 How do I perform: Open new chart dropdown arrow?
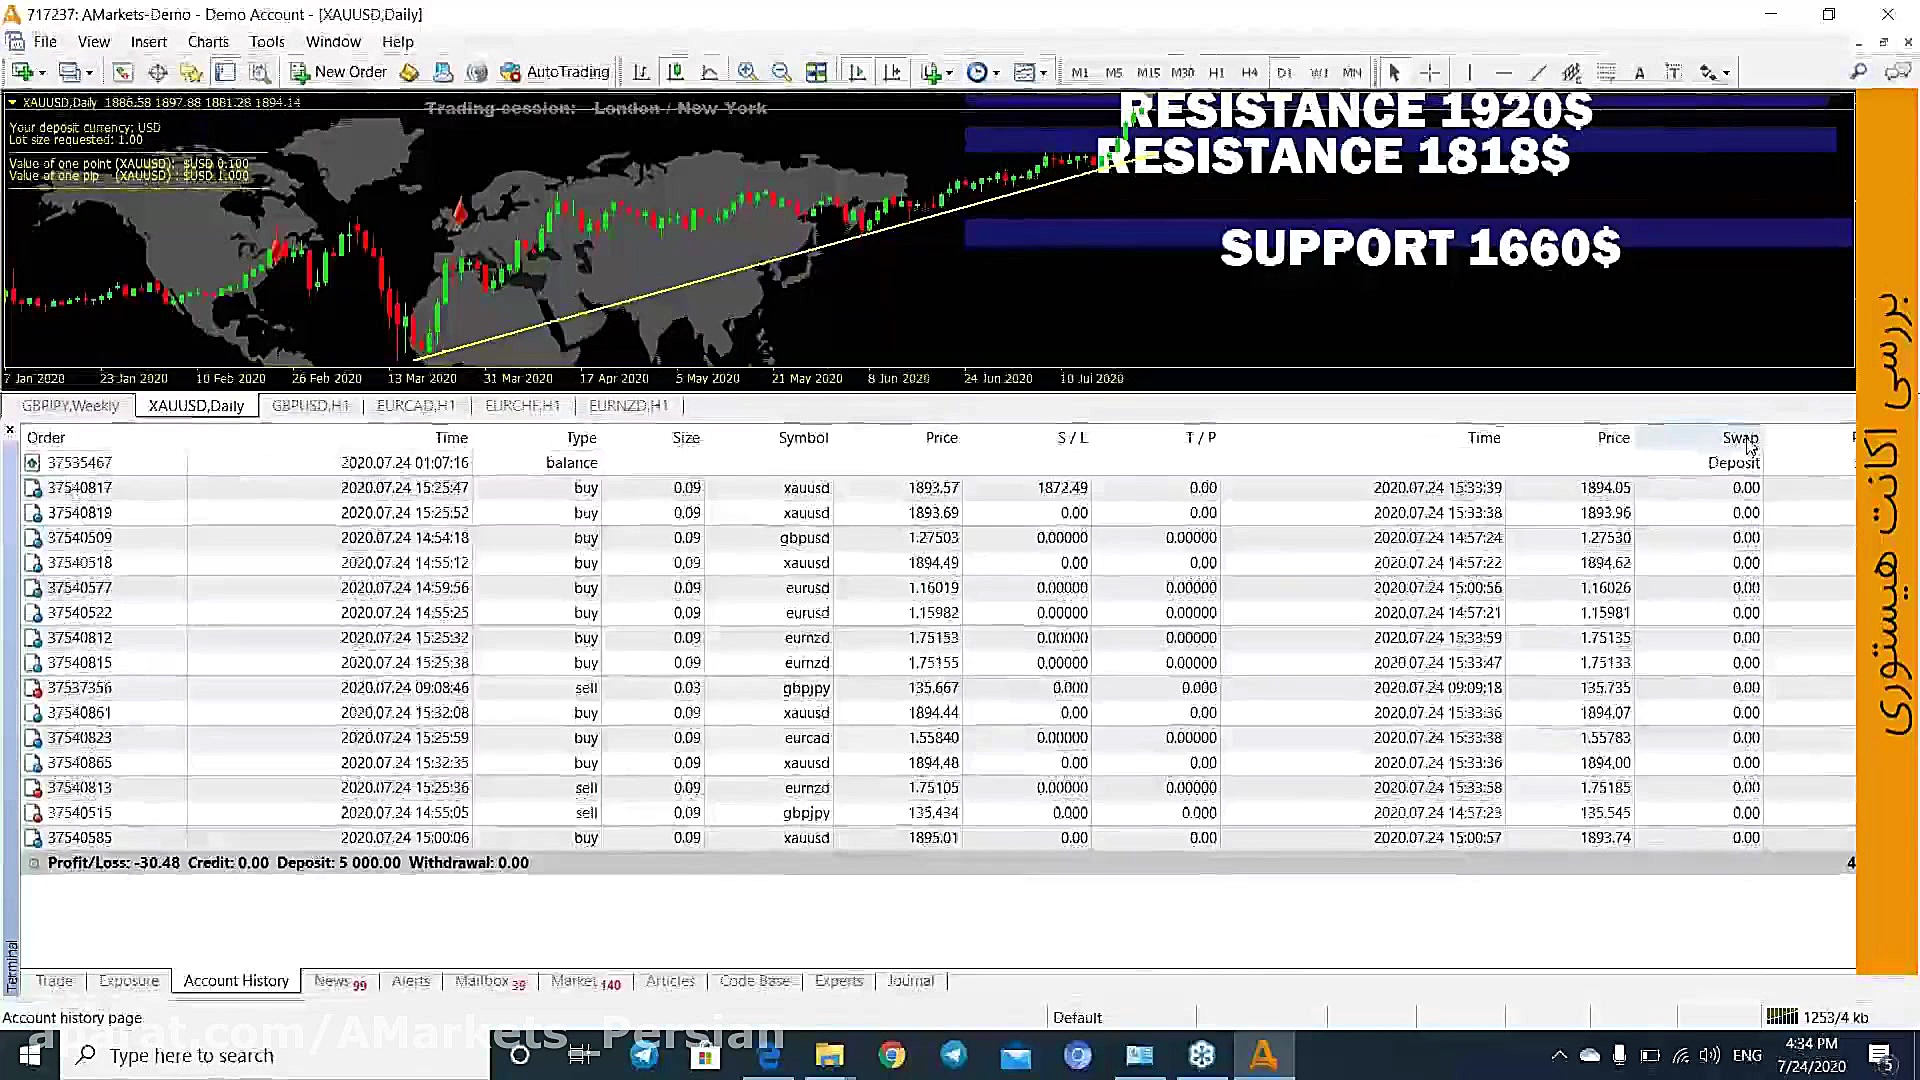pos(42,73)
